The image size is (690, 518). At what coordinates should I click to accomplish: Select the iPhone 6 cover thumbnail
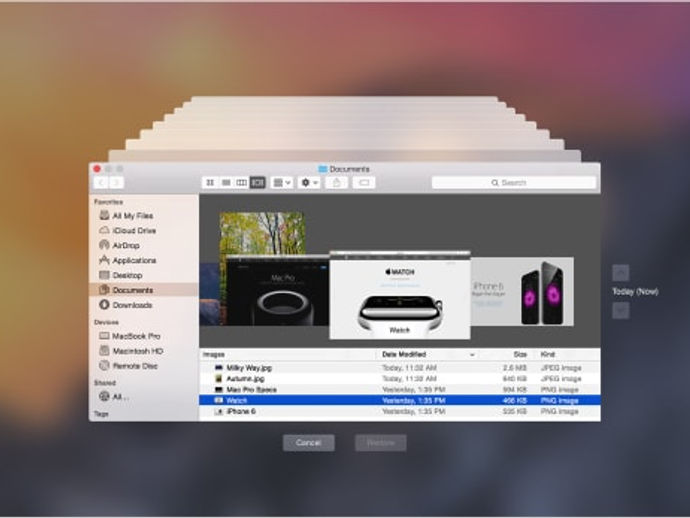[x=522, y=292]
